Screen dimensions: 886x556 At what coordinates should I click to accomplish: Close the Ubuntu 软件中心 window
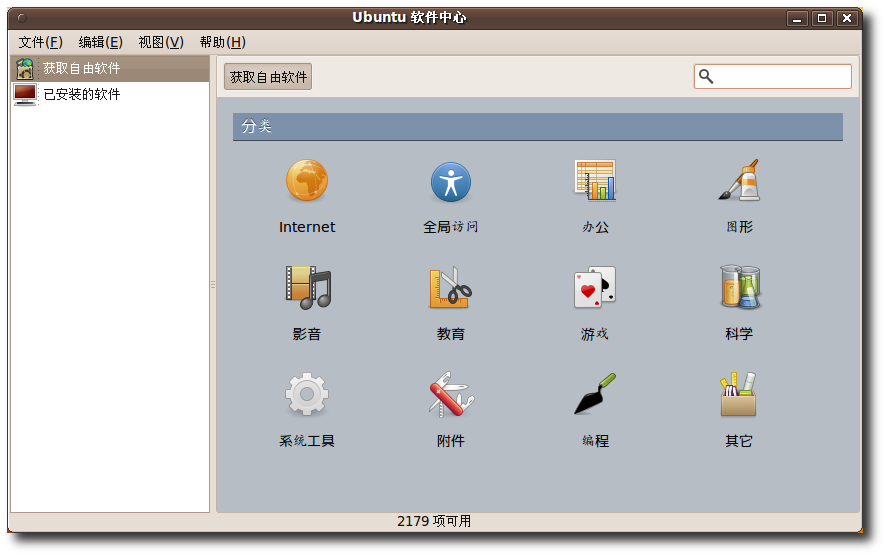click(x=846, y=19)
